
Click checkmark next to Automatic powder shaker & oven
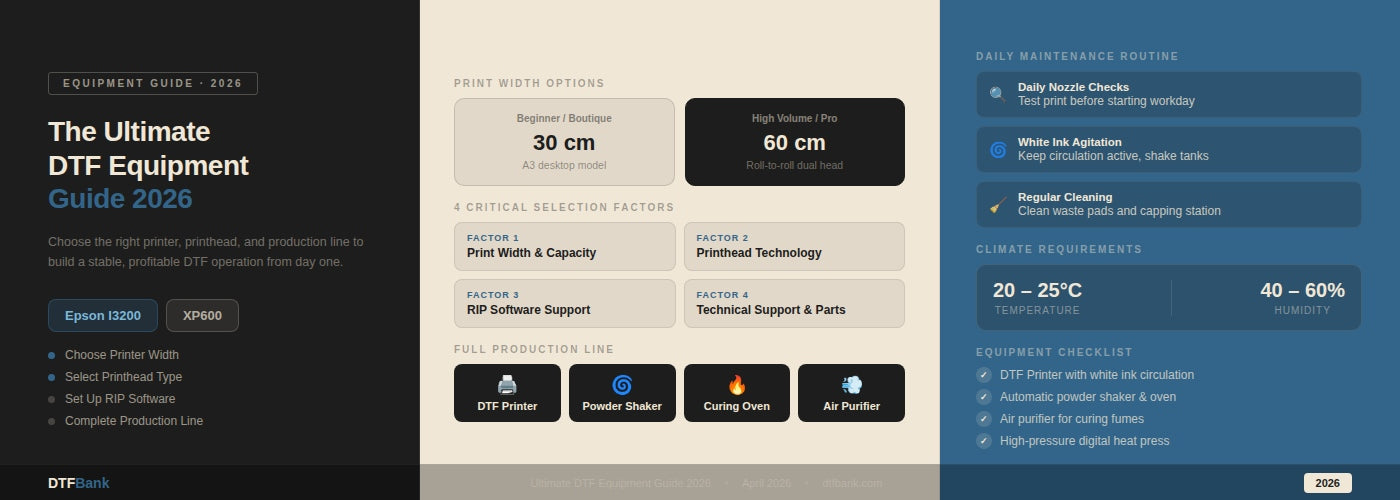point(984,397)
